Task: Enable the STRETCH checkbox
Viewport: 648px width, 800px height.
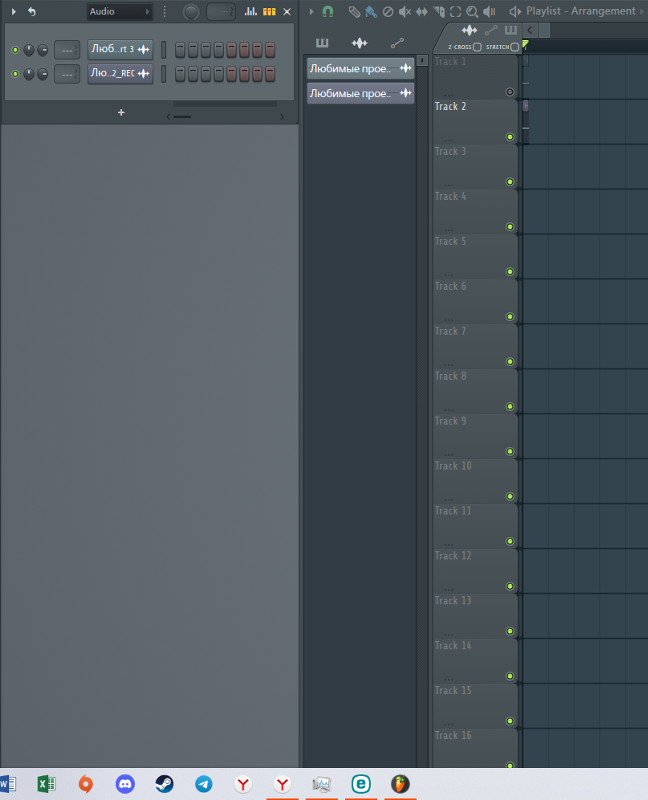Action: click(515, 47)
